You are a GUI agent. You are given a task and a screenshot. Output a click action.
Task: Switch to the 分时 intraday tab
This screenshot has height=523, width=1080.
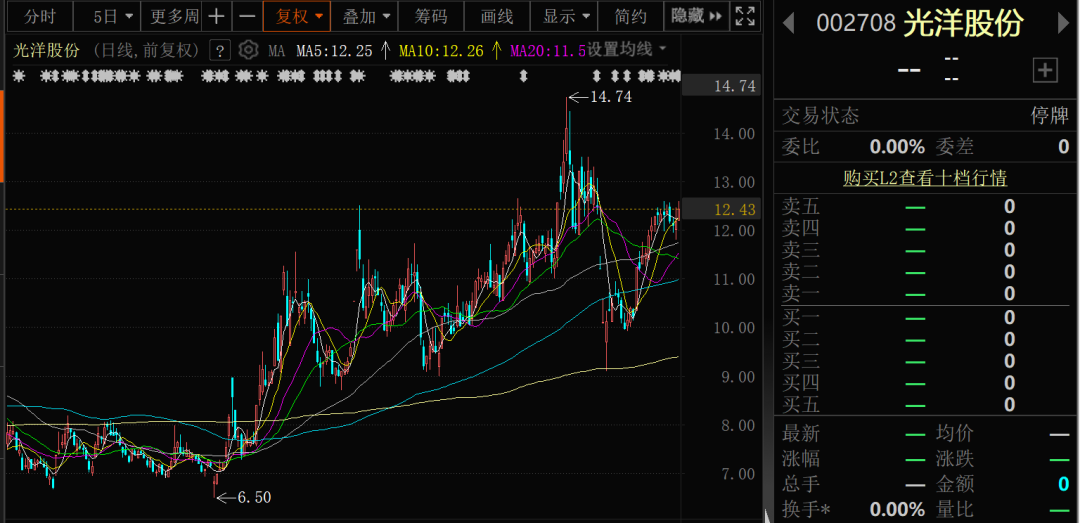click(40, 17)
